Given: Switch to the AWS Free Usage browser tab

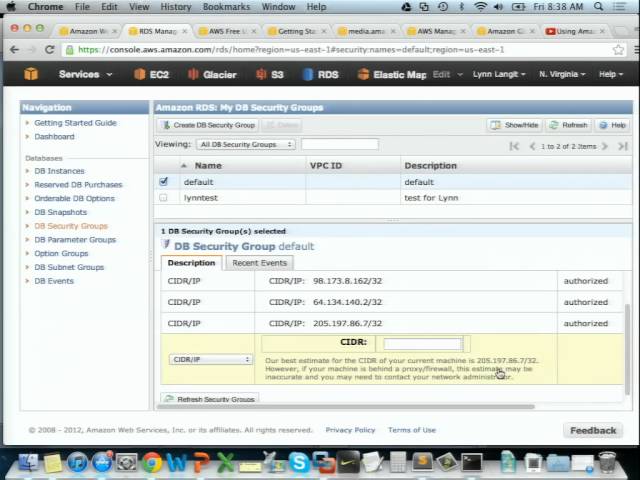Looking at the screenshot, I should click(x=227, y=31).
